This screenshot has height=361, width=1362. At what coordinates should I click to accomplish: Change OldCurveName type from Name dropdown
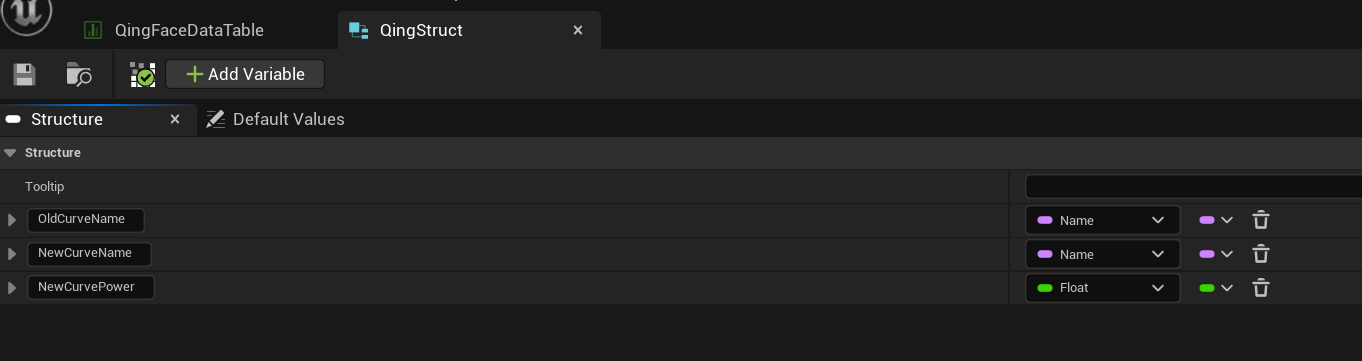1102,220
